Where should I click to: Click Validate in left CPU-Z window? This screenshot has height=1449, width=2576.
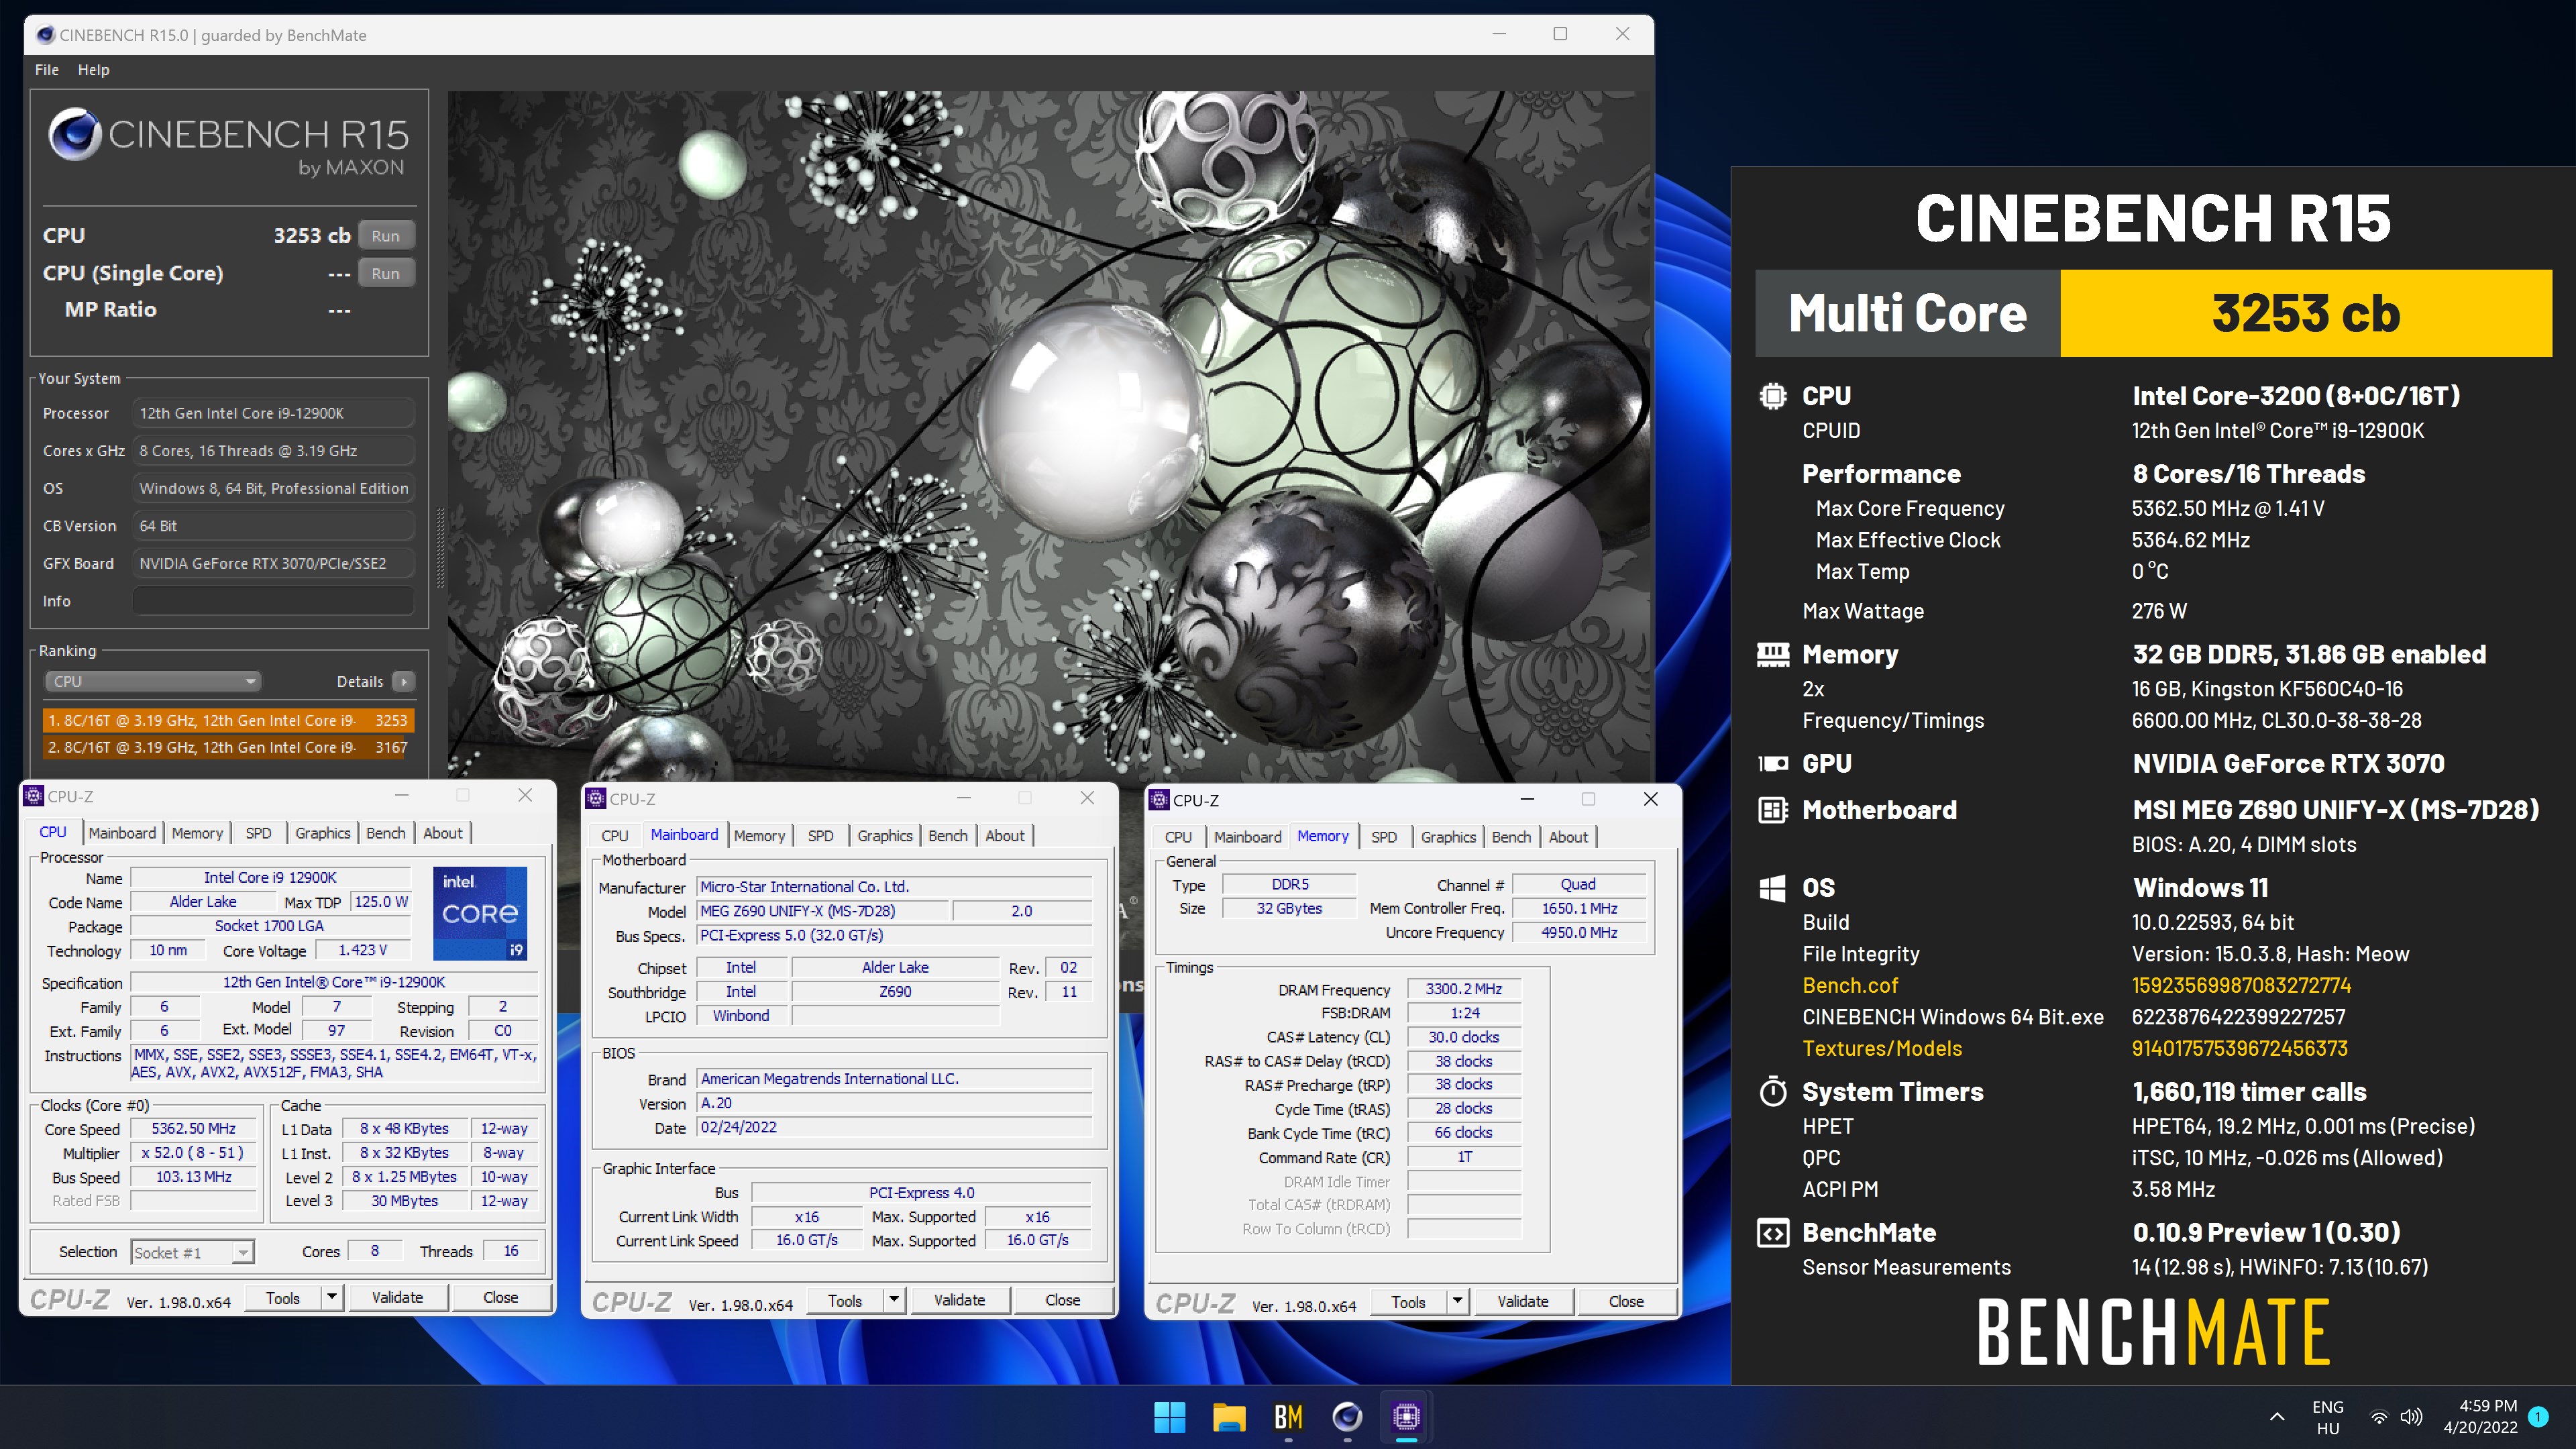pyautogui.click(x=397, y=1297)
